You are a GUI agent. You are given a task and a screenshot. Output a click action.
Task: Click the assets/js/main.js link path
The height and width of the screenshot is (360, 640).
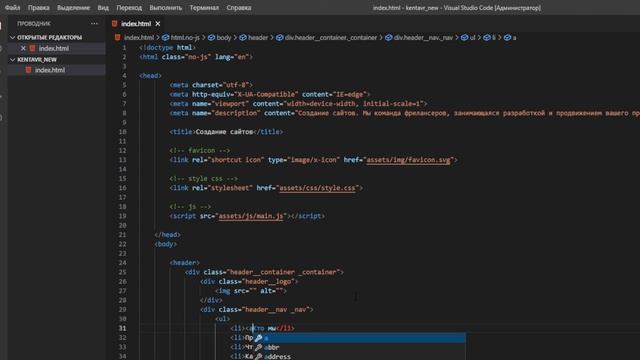coord(251,216)
